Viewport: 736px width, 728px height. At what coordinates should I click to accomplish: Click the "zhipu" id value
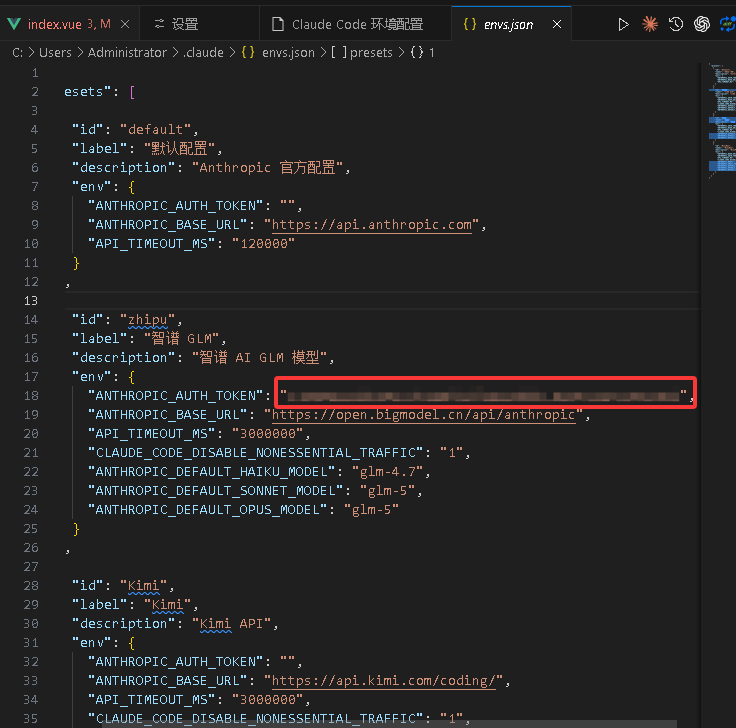click(x=147, y=320)
